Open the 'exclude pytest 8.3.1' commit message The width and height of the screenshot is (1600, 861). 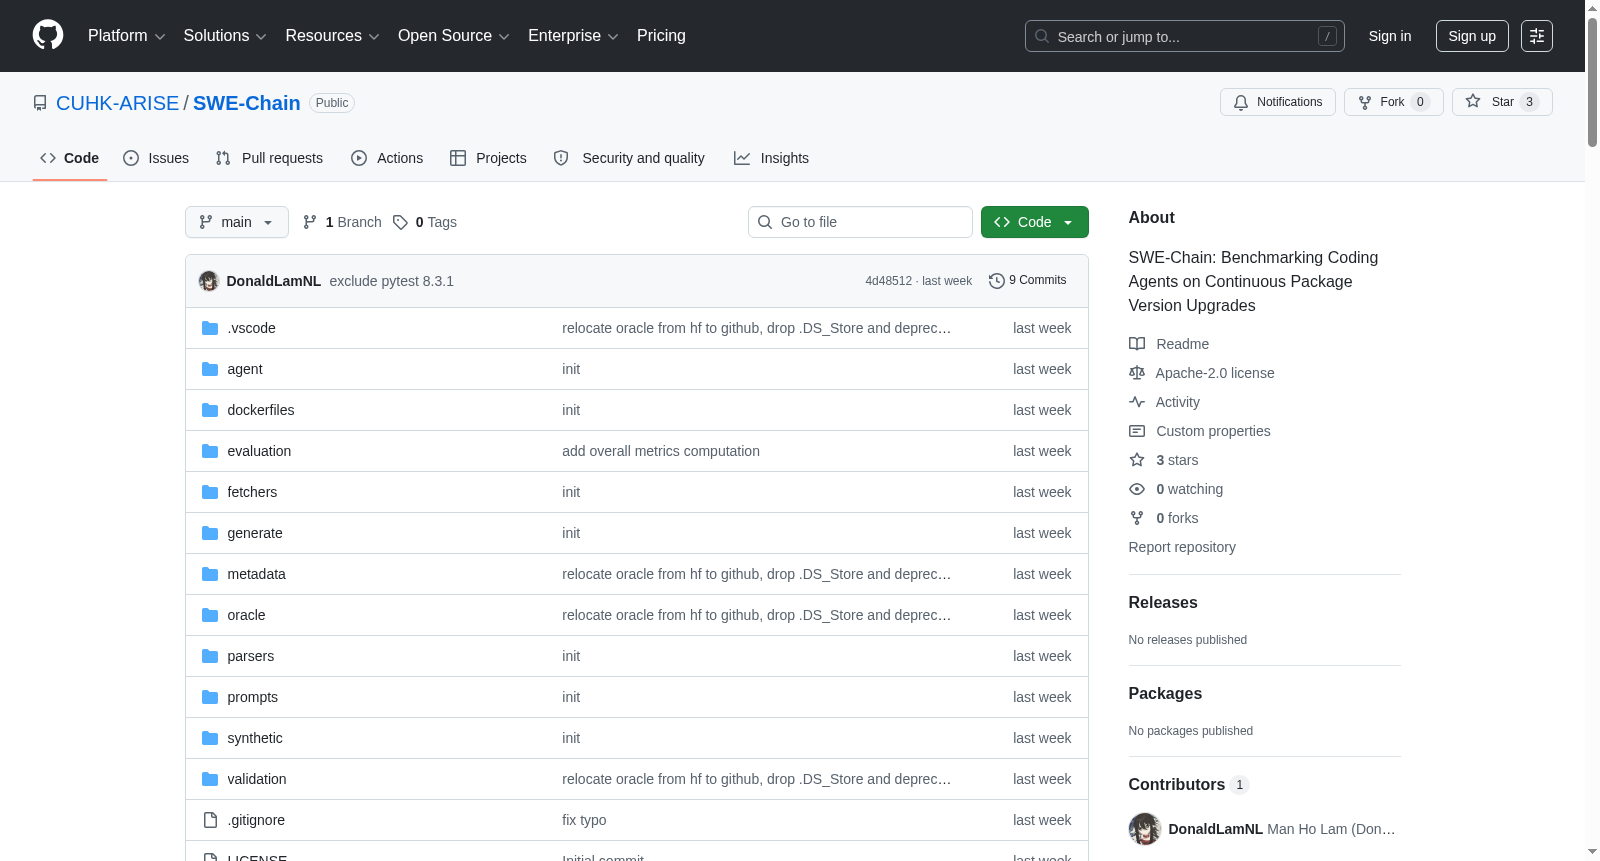tap(392, 281)
